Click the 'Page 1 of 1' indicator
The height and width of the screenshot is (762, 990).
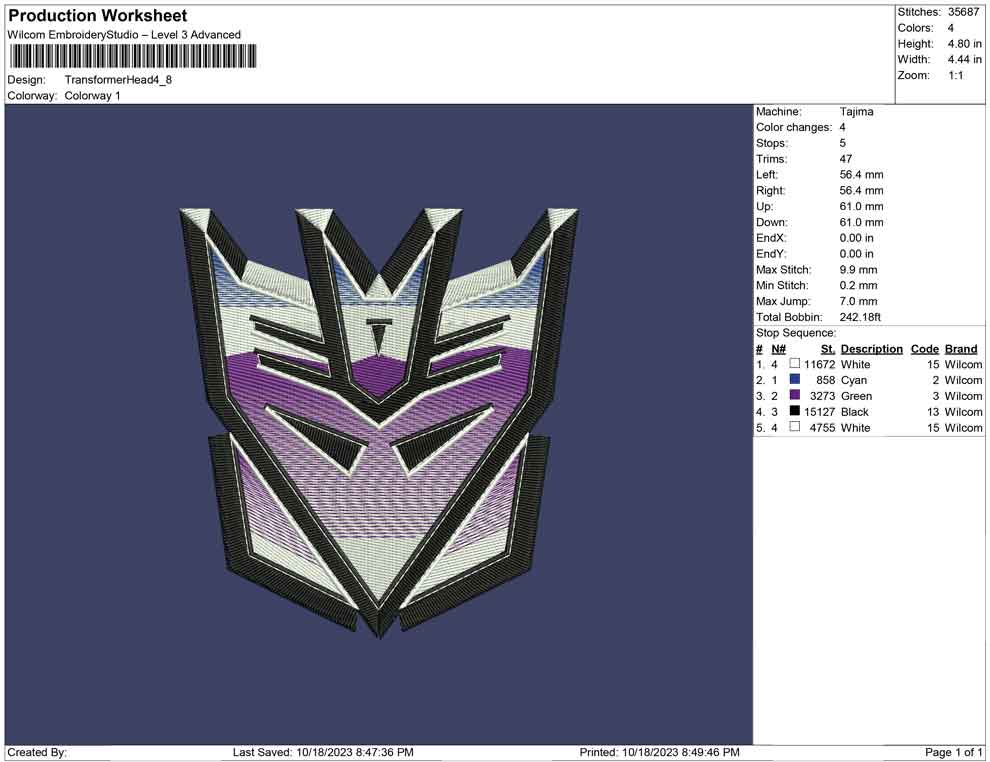point(953,752)
